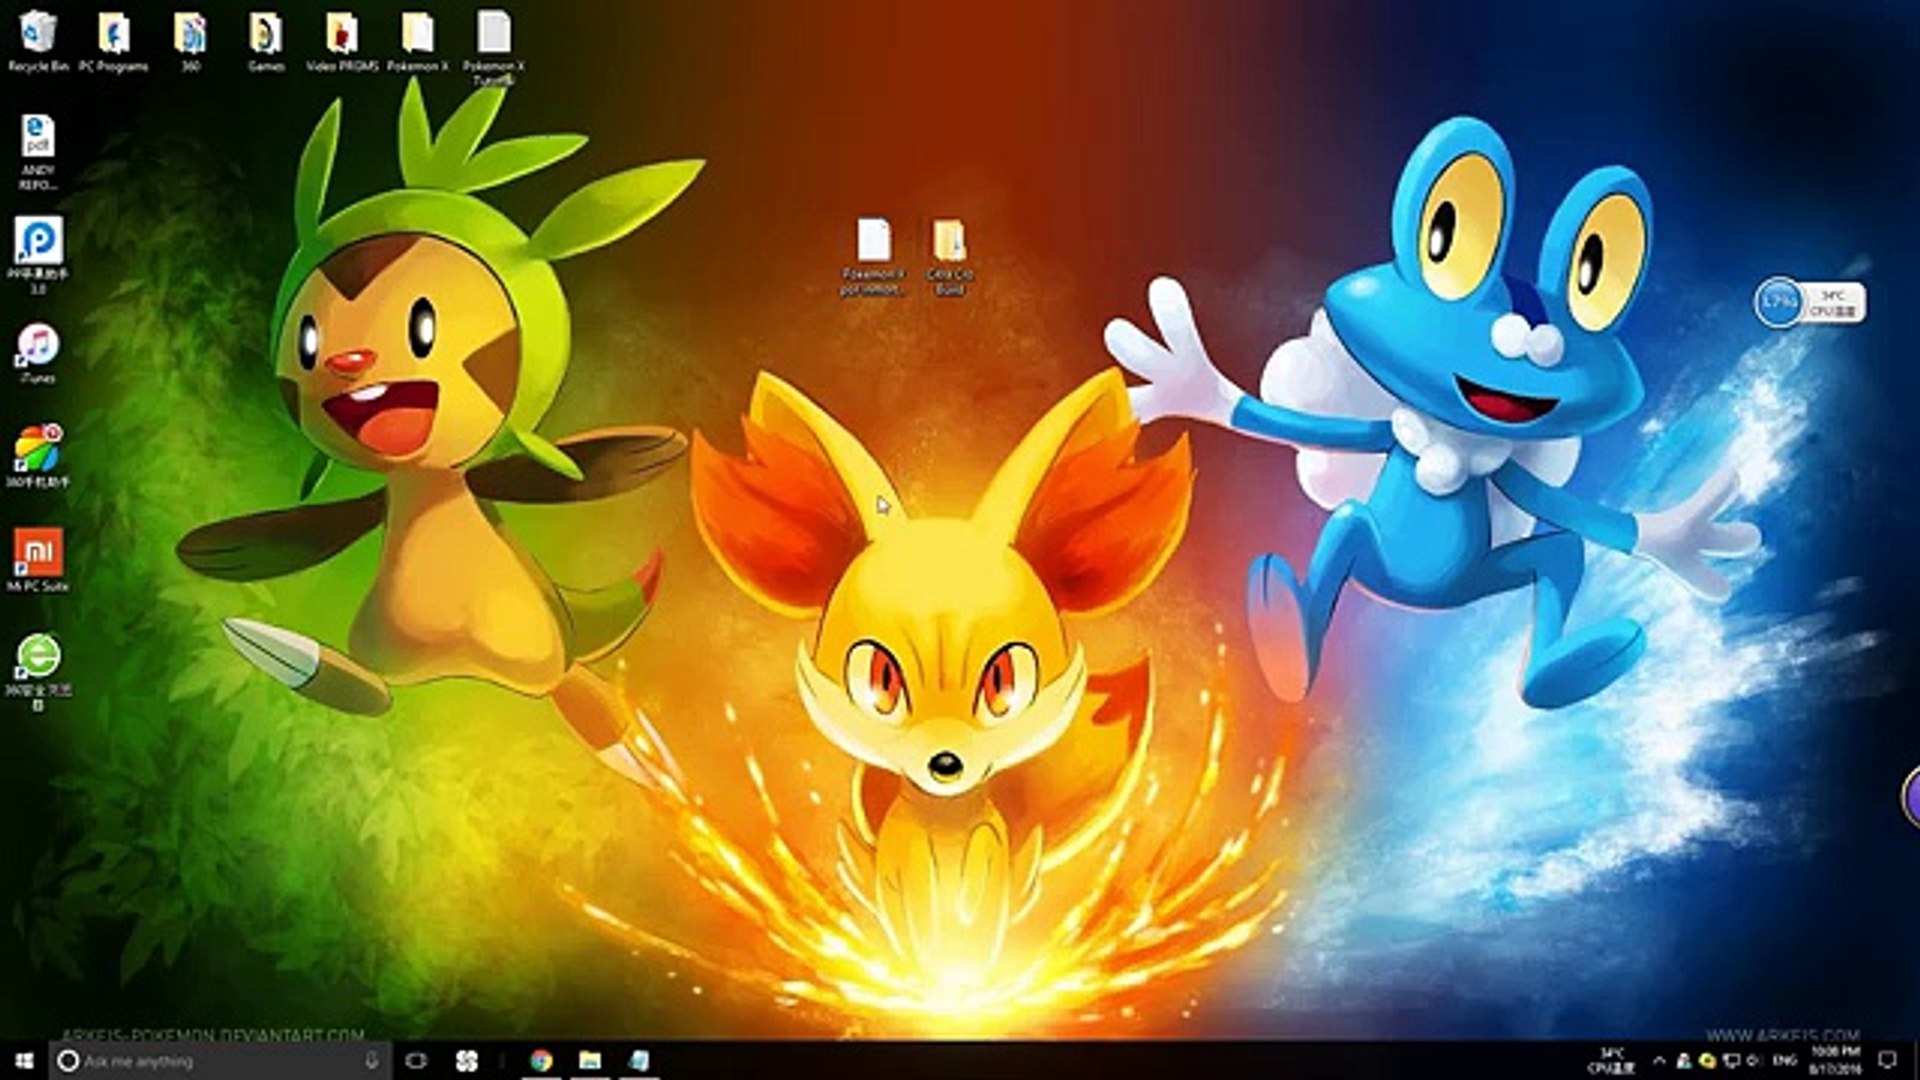Switch input language via ENG indicator
1920x1080 pixels.
1785,1061
